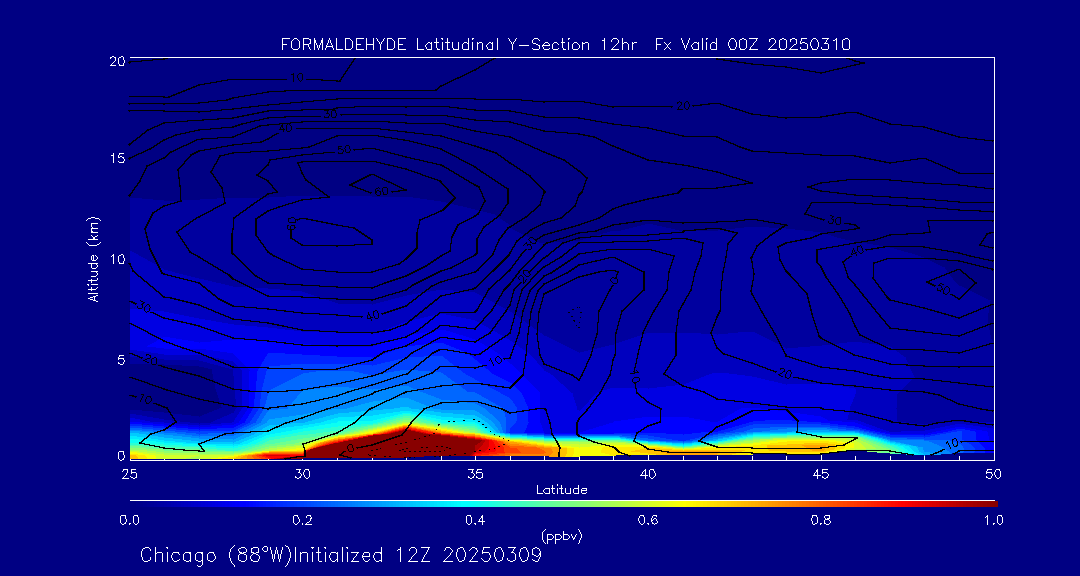Click the latitude tick label 35
Viewport: 1080px width, 576px height.
click(x=475, y=473)
